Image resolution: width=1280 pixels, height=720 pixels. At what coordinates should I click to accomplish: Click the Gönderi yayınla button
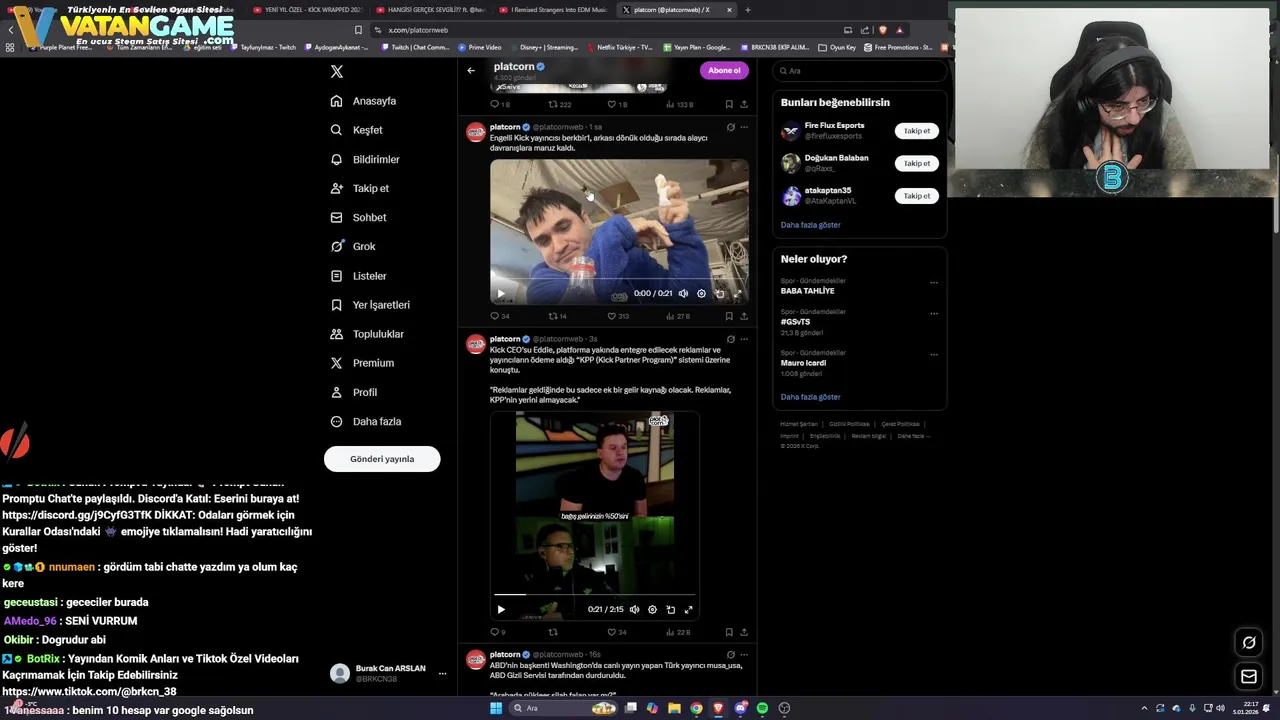click(382, 459)
